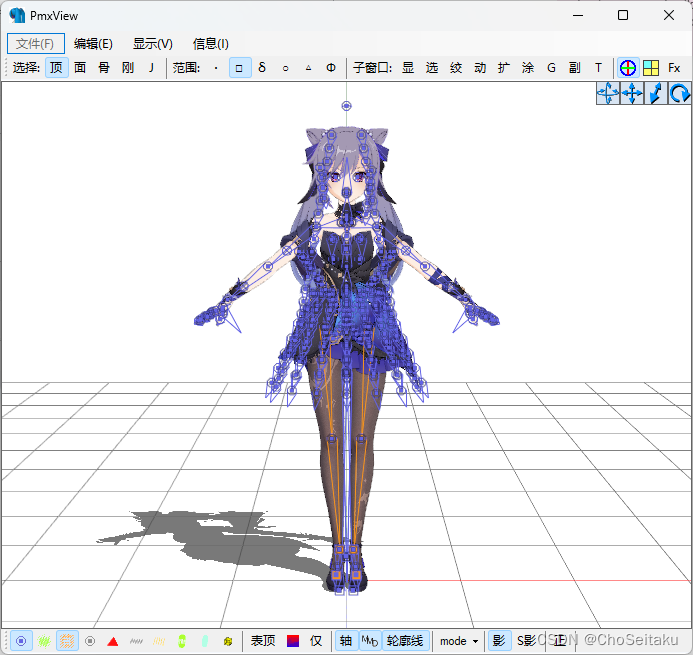This screenshot has height=655, width=693.
Task: Toggle the 轴 axis display
Action: 346,641
